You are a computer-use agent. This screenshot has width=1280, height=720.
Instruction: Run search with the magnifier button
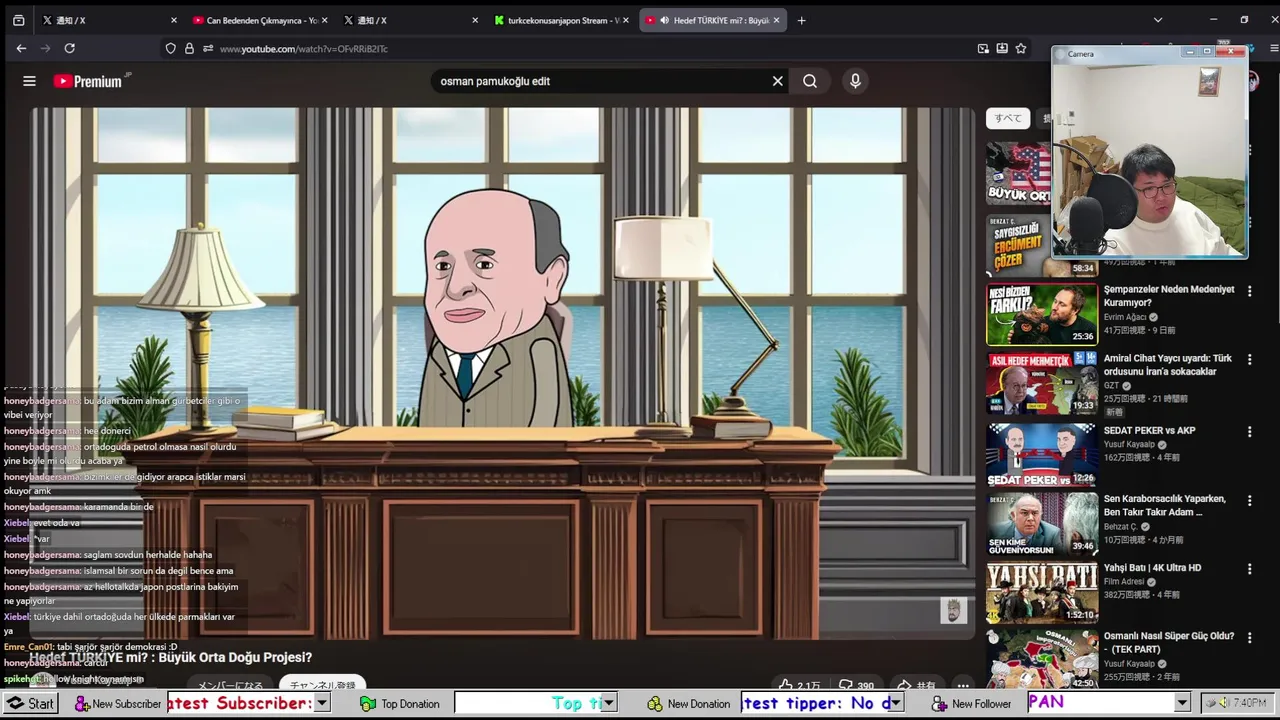[810, 81]
